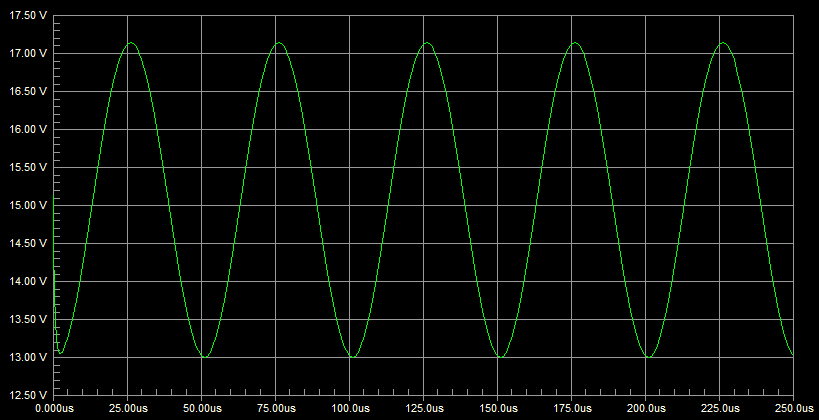Click the 100.0us time label

tap(349, 408)
